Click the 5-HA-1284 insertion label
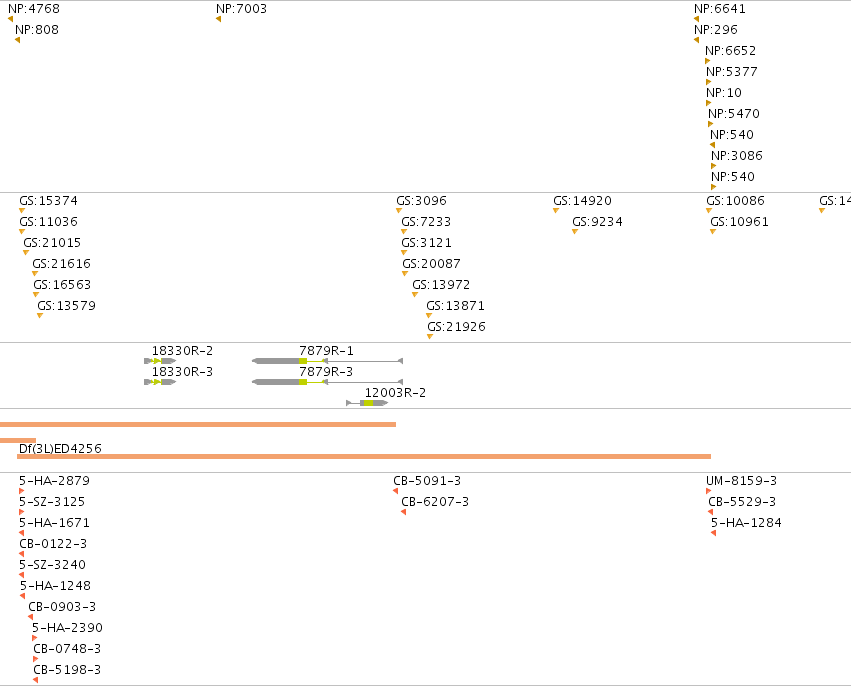Image resolution: width=851 pixels, height=686 pixels. pyautogui.click(x=746, y=523)
